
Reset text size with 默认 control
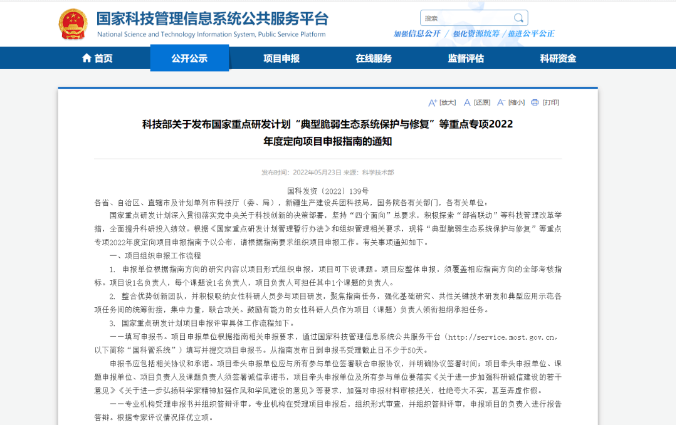coord(480,102)
